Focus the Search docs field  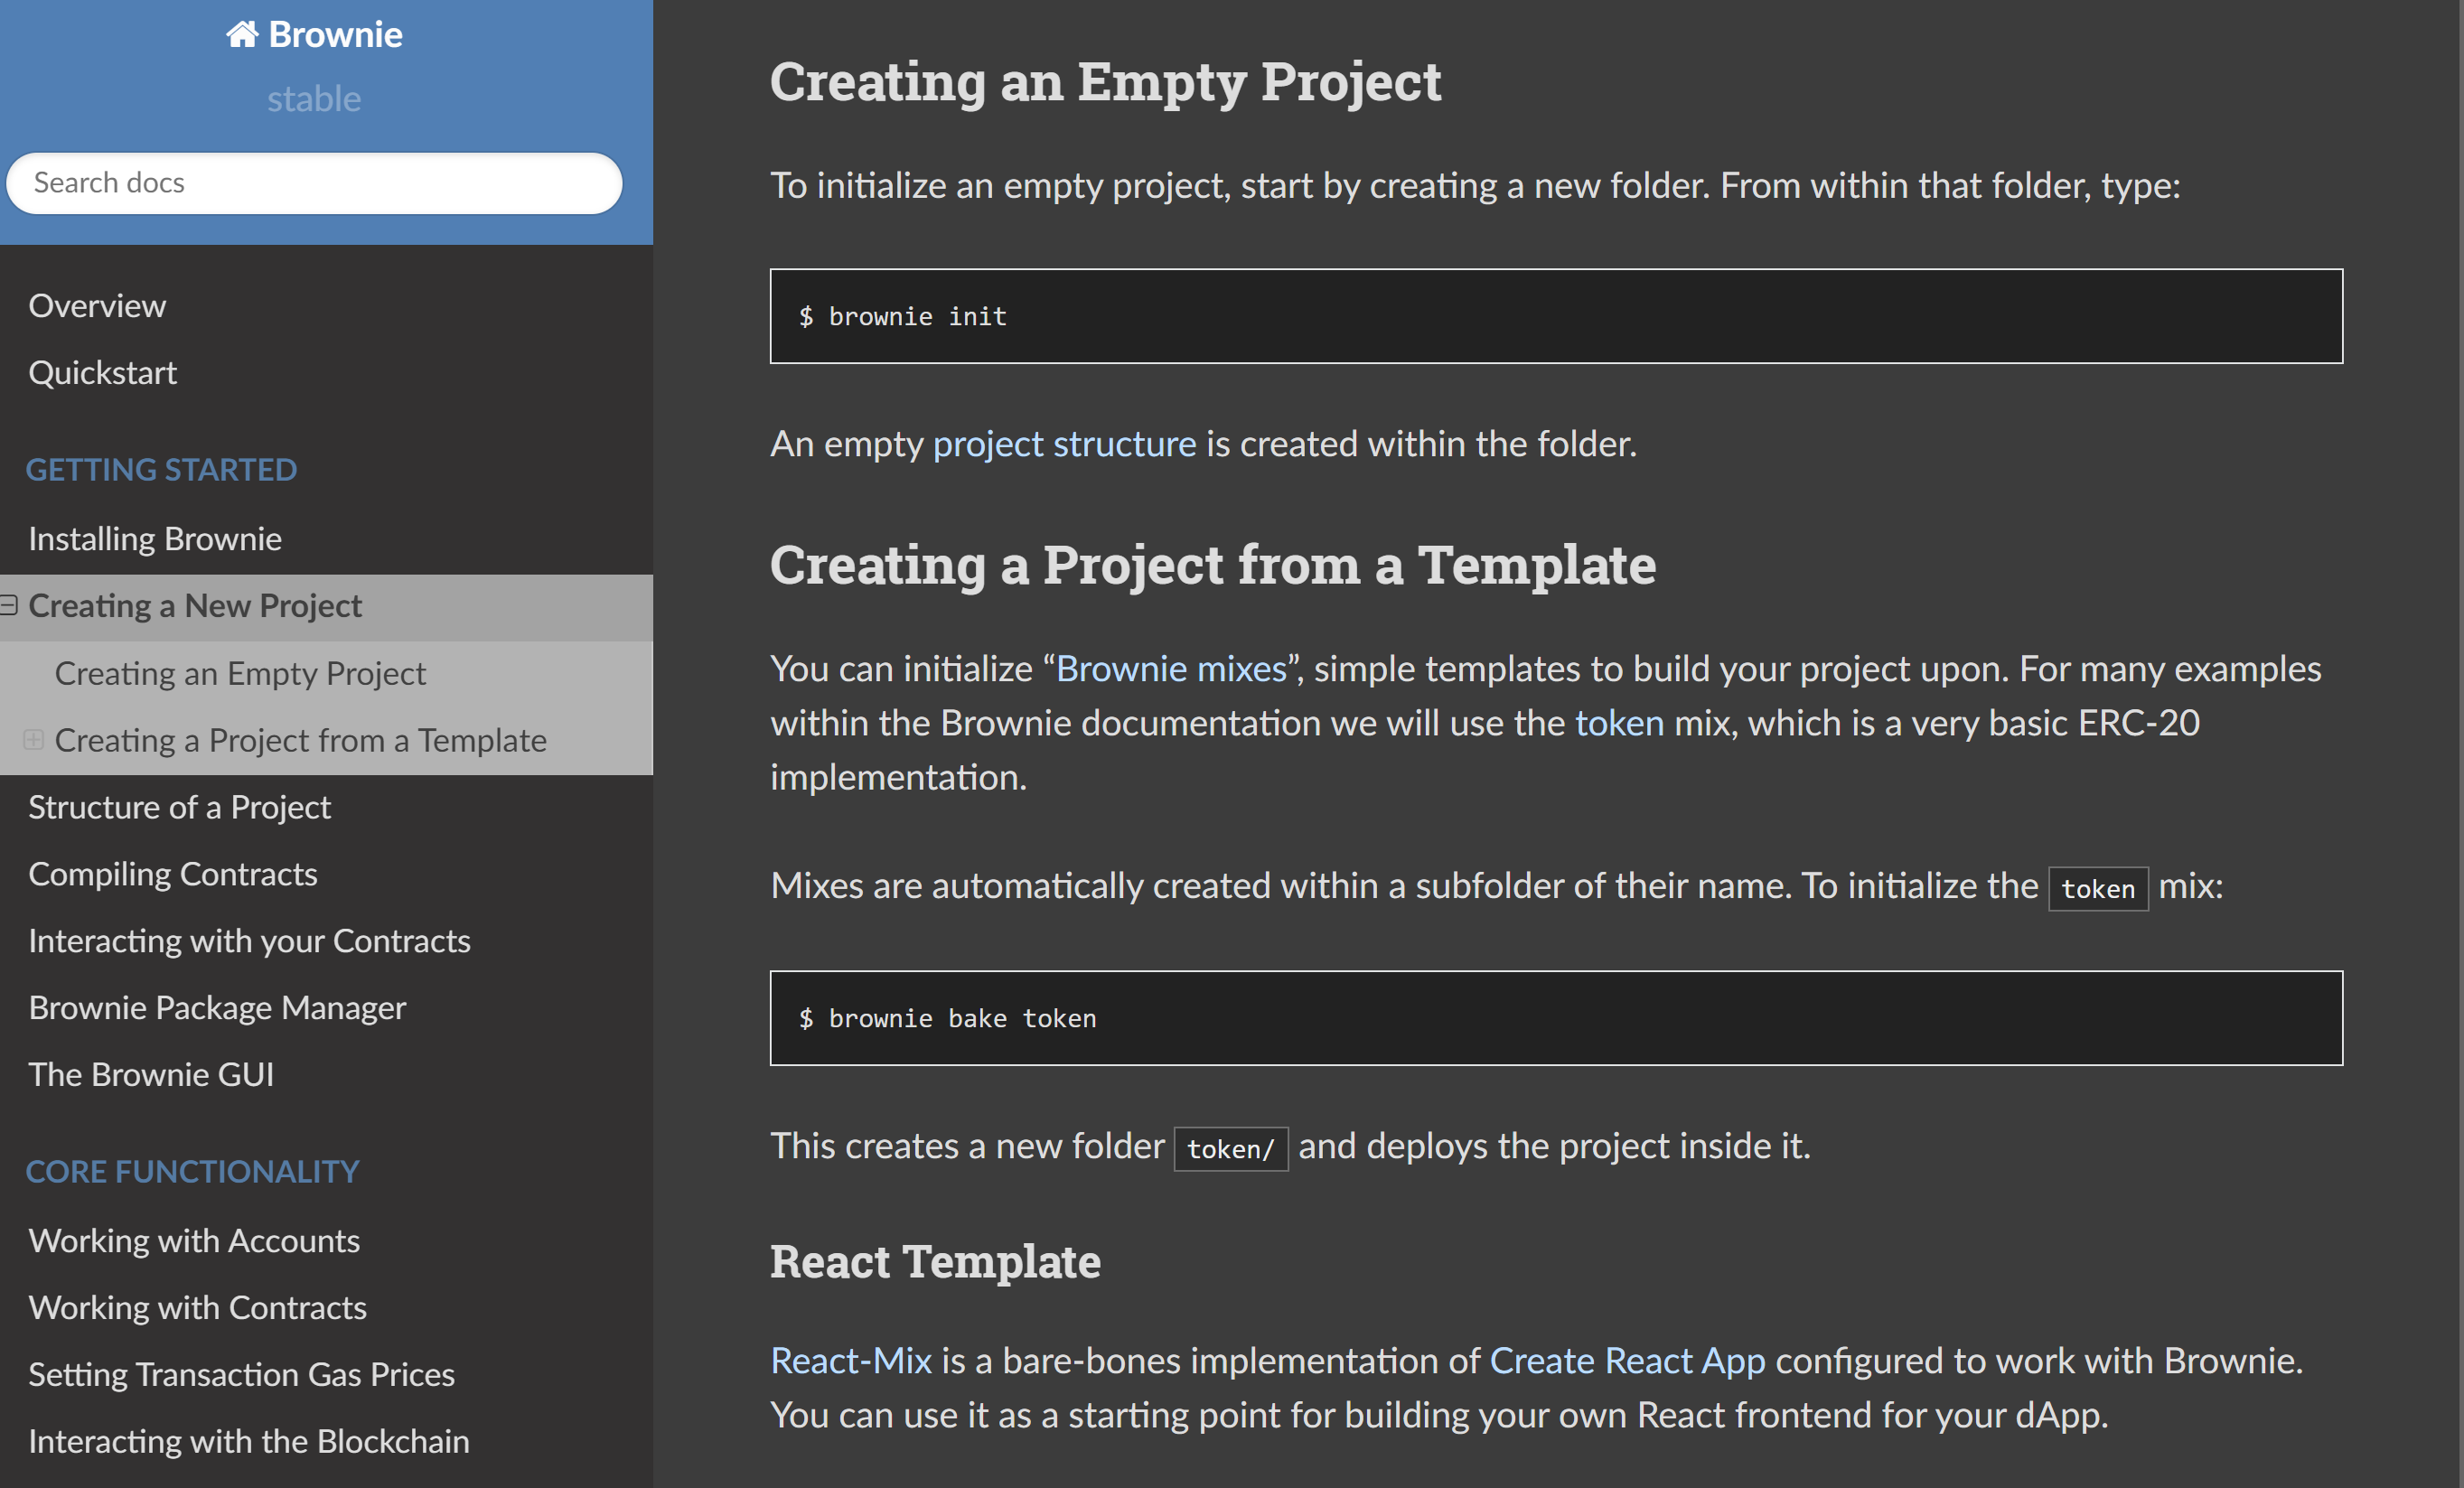[x=314, y=183]
